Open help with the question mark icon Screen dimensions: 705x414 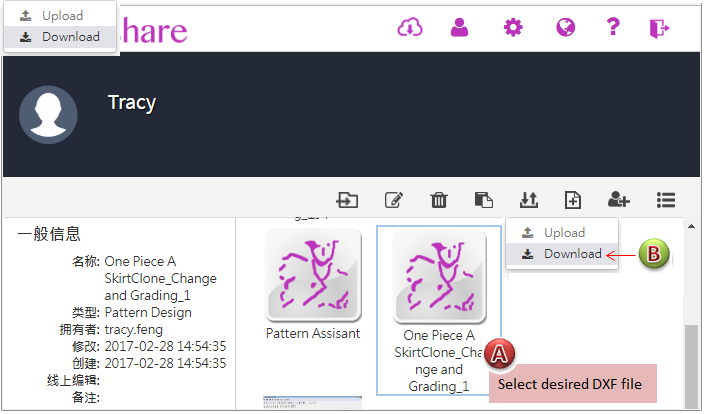point(612,27)
